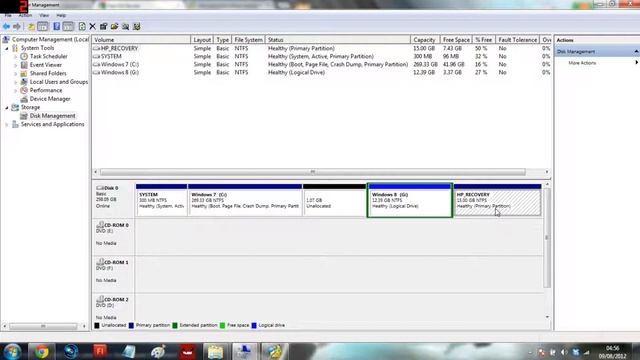Screen dimensions: 640x360
Task: Toggle the Show/Hide Action Pane icon
Action: click(x=68, y=27)
